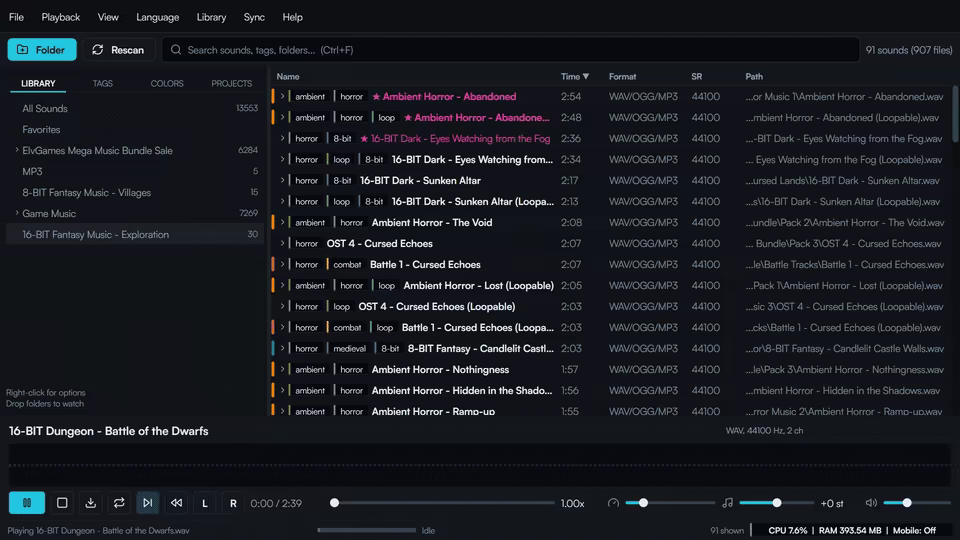
Task: Pause playback with the pause button
Action: pos(26,503)
